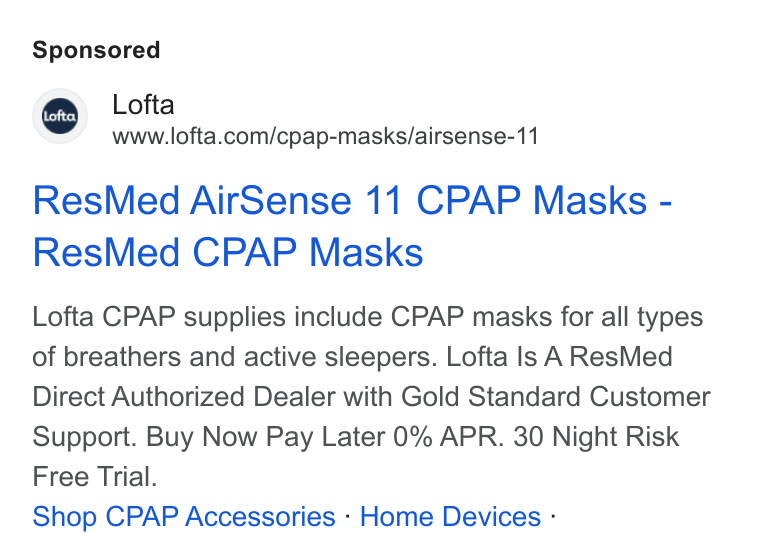This screenshot has width=760, height=558.
Task: Click the 'active sleepers' phrase in the description
Action: (x=337, y=357)
